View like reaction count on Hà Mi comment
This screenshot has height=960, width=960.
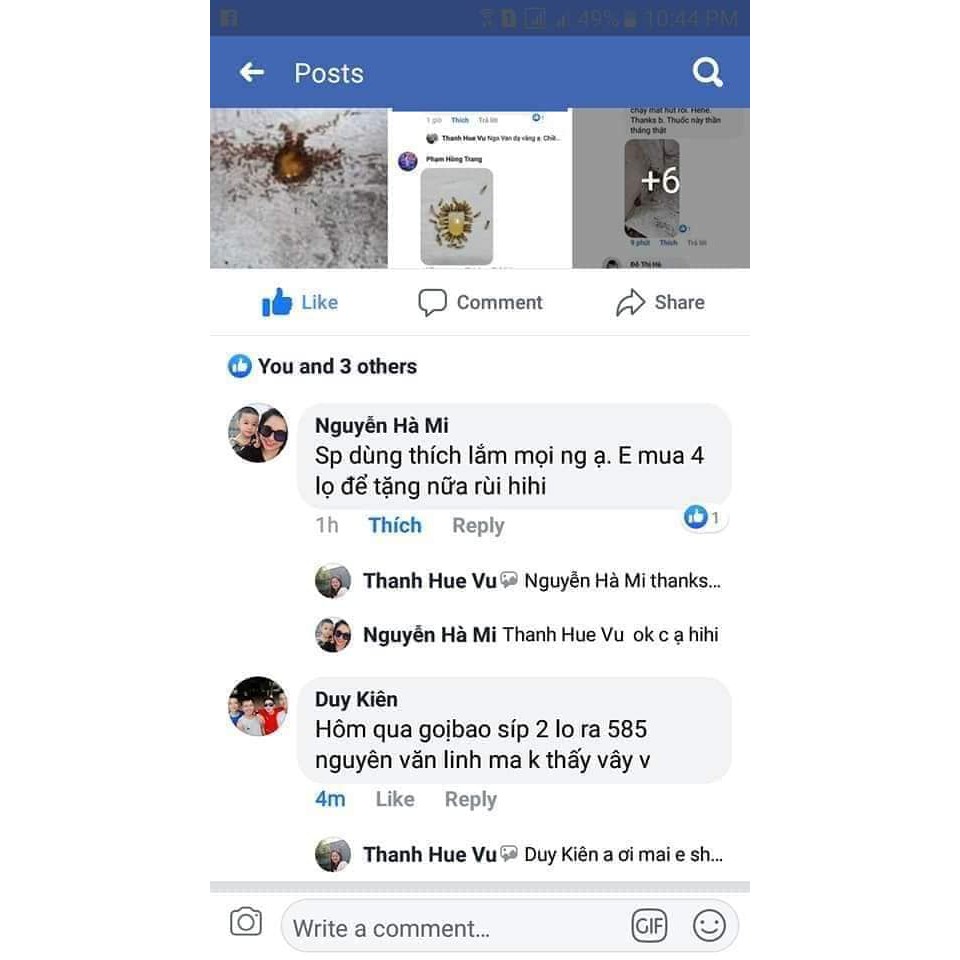click(x=703, y=517)
